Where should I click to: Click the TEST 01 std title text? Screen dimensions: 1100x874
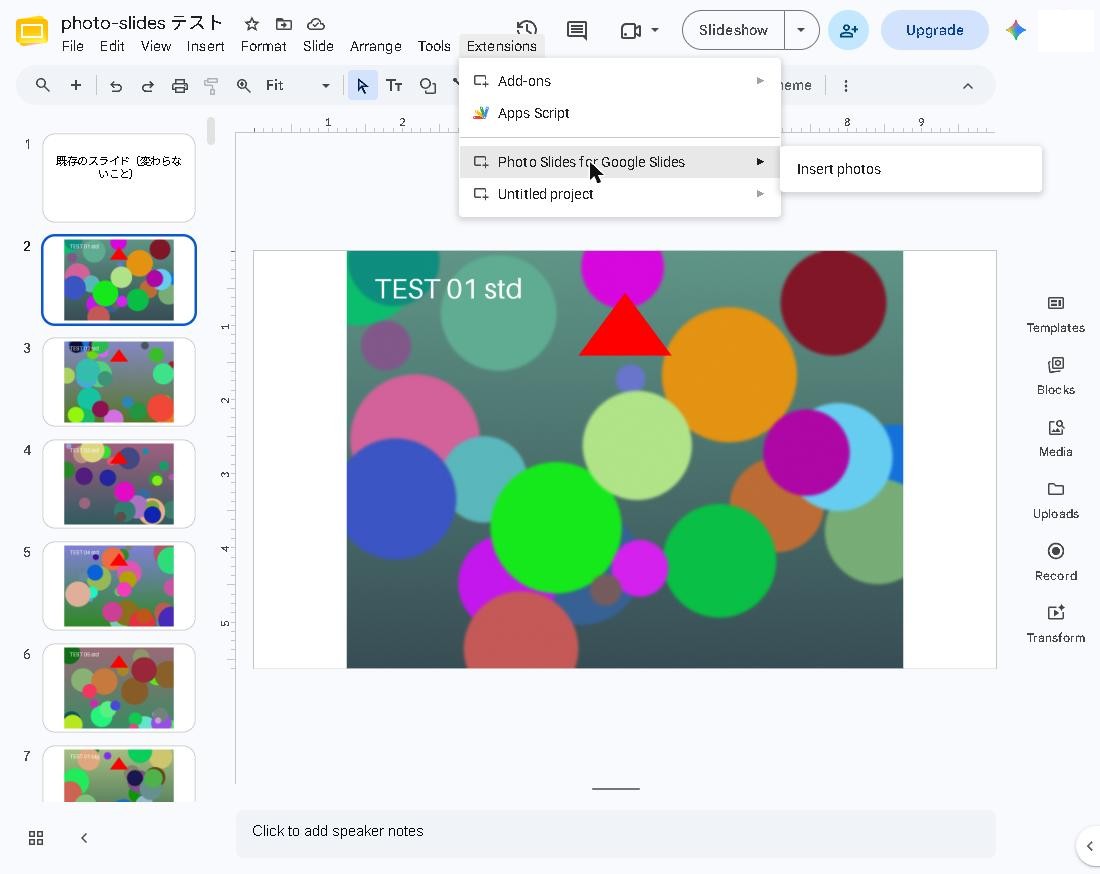point(448,289)
